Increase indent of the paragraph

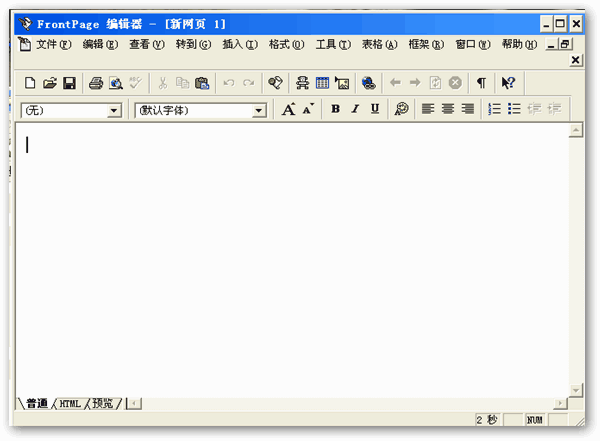(554, 109)
